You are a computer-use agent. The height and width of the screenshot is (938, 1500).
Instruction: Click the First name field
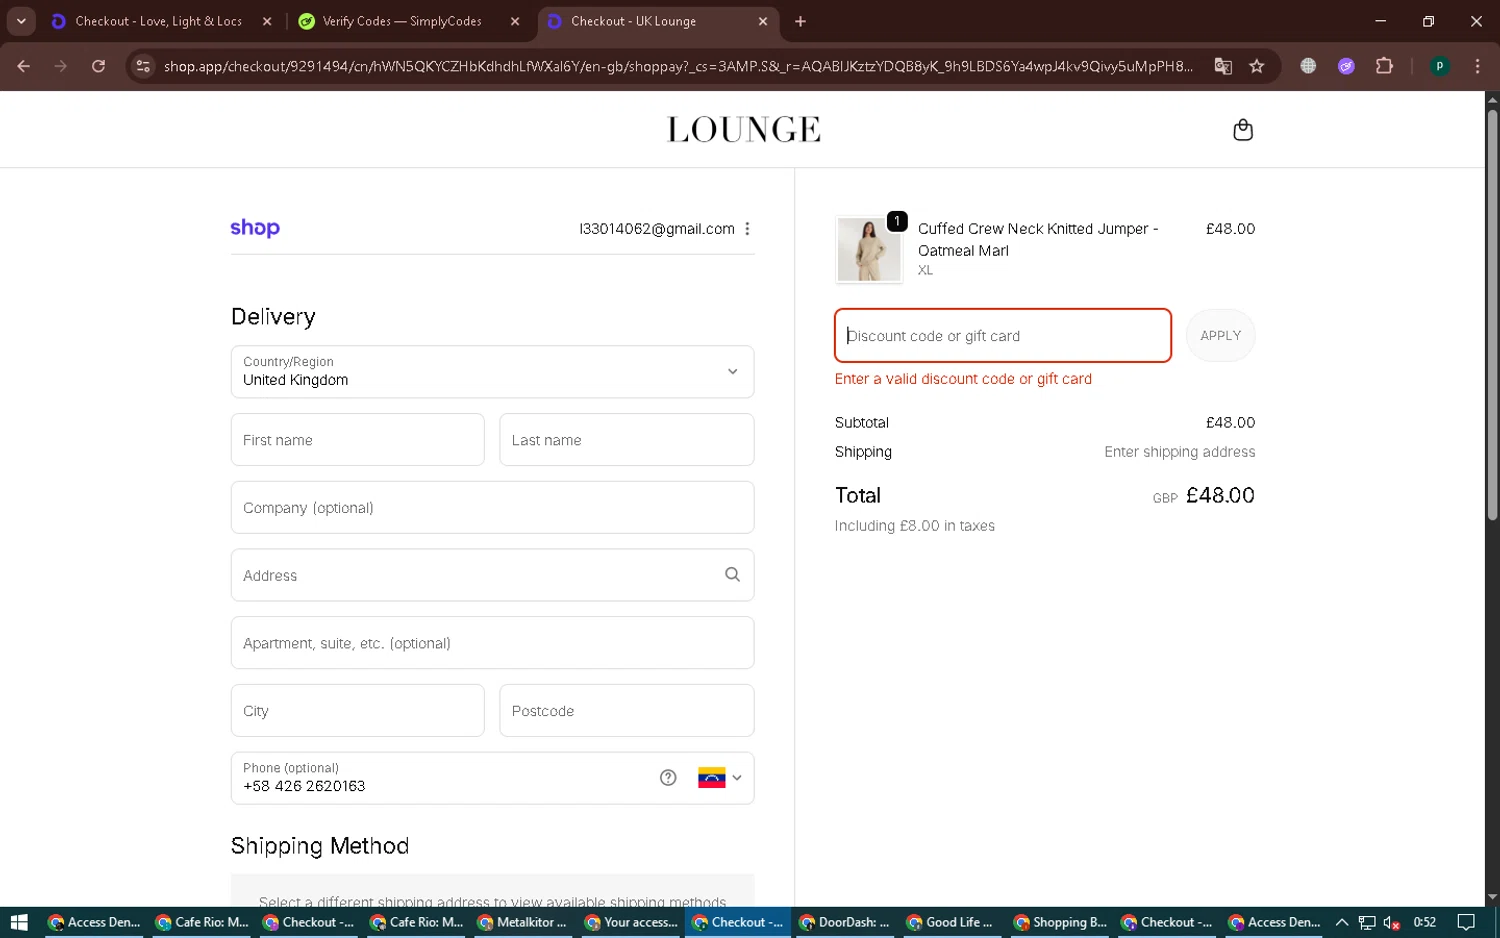357,440
